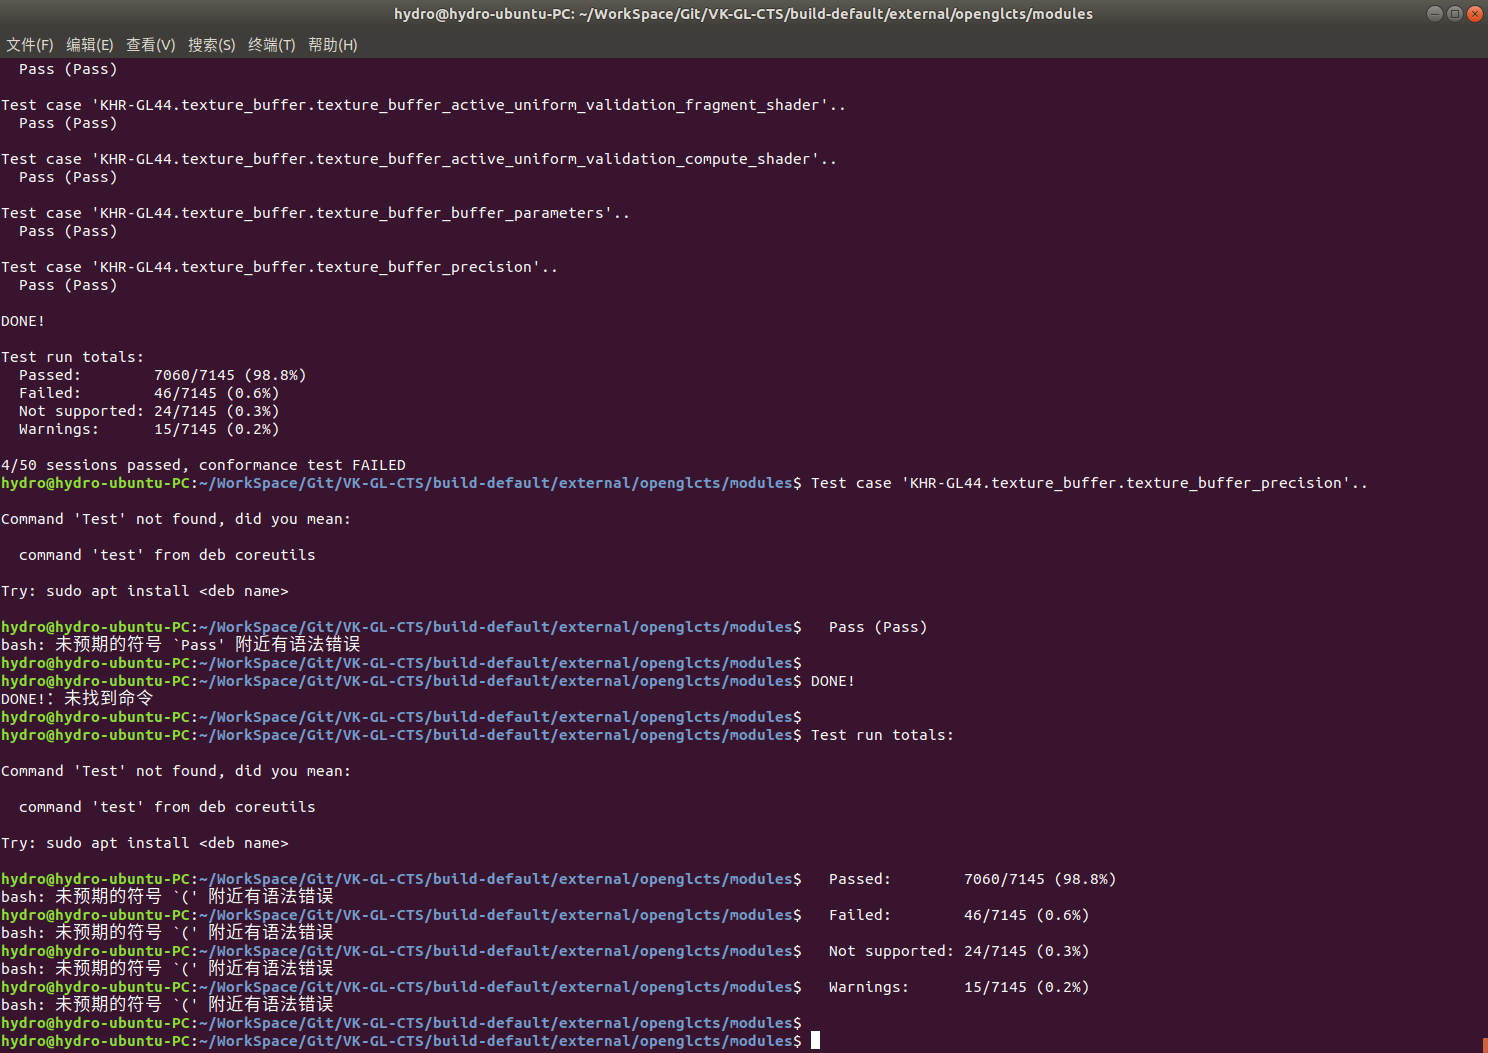Open the 文件(F) menu
Screen dimensions: 1488x1053
point(30,45)
